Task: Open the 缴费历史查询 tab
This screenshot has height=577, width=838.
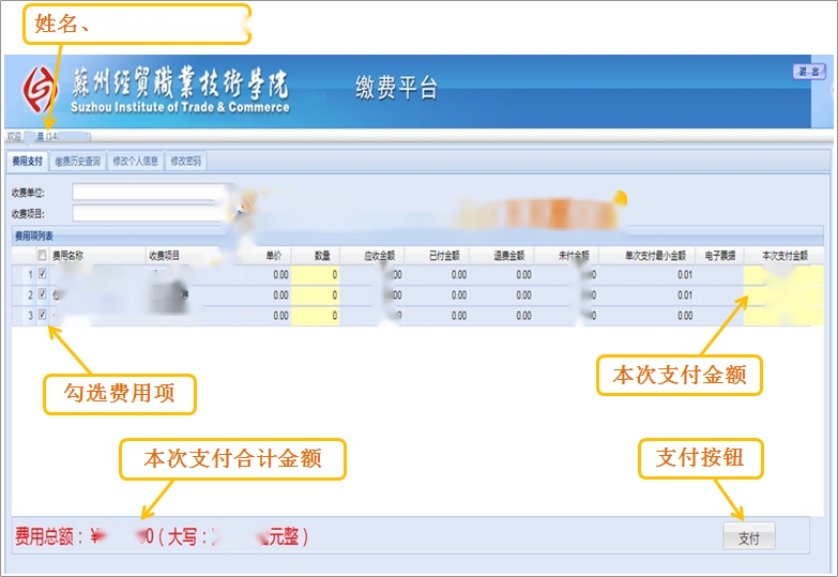Action: click(77, 161)
